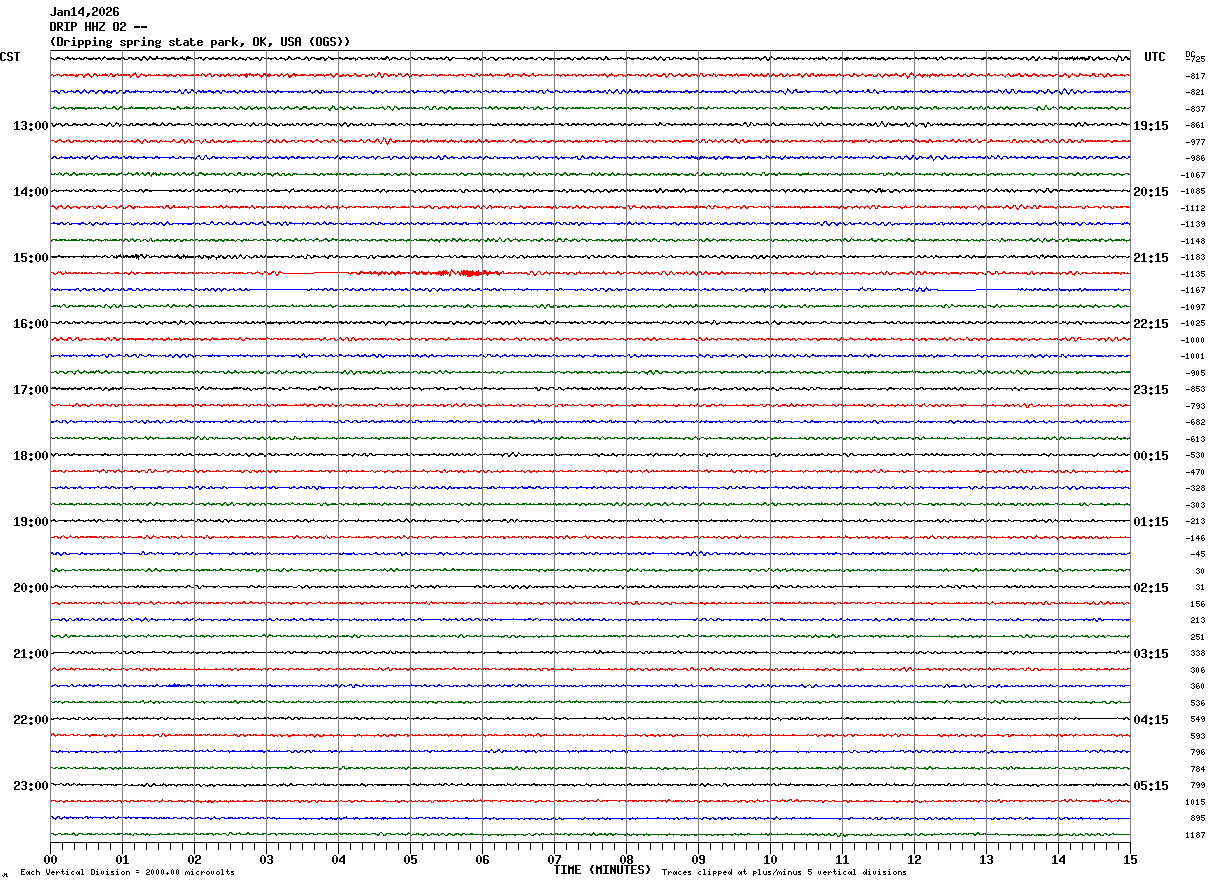Click the 23:15 UTC time label
Screen dimensions: 1210x886
(x=1151, y=390)
